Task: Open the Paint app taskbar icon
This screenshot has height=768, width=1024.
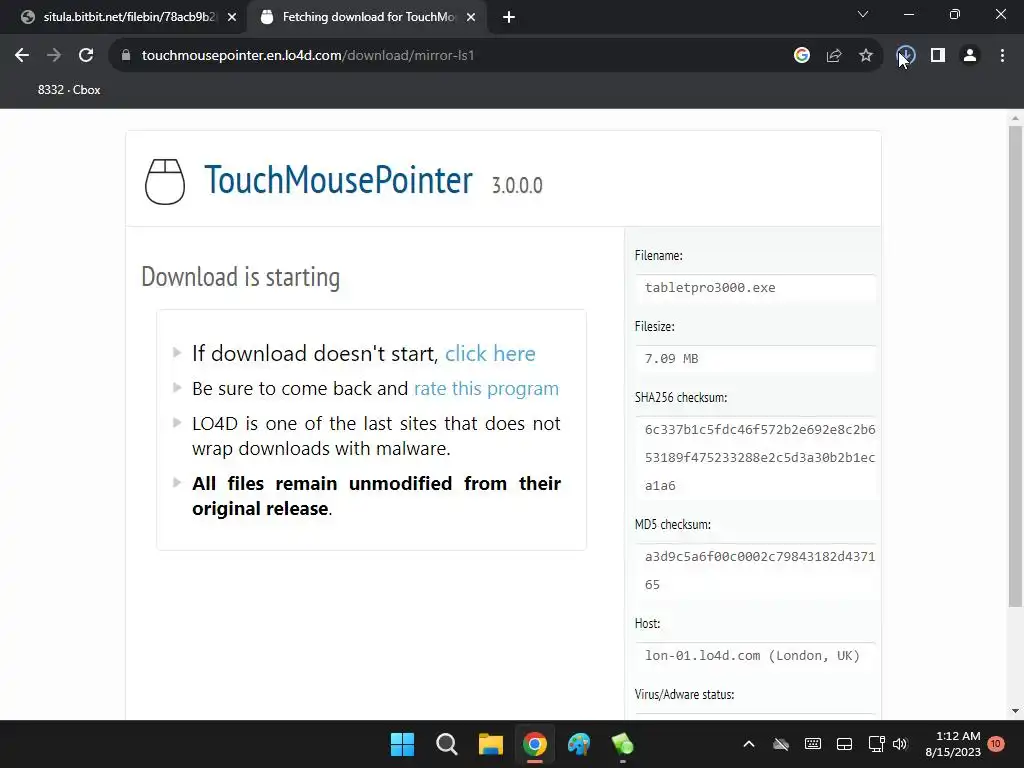Action: click(x=579, y=744)
